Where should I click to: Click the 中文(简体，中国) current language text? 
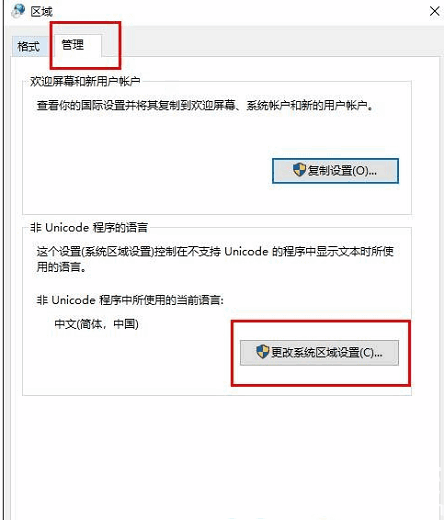[x=96, y=324]
